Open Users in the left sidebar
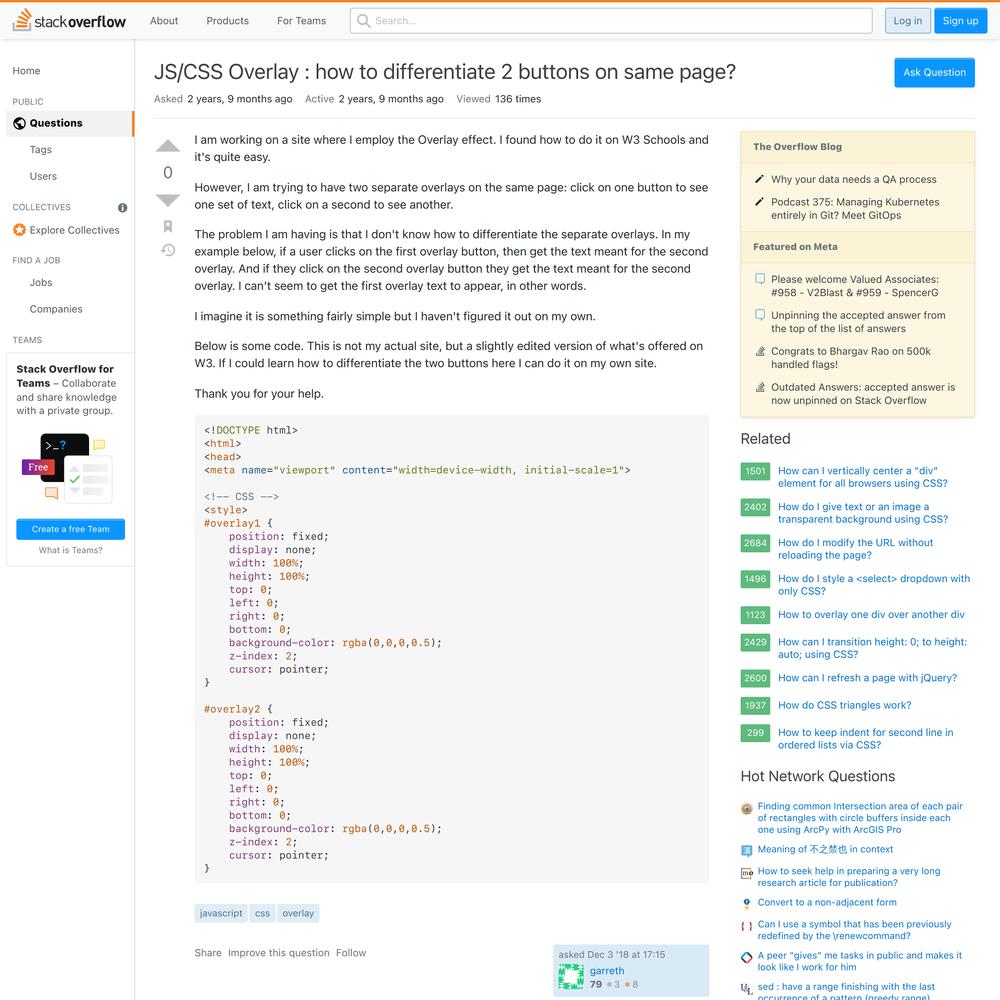 (43, 176)
